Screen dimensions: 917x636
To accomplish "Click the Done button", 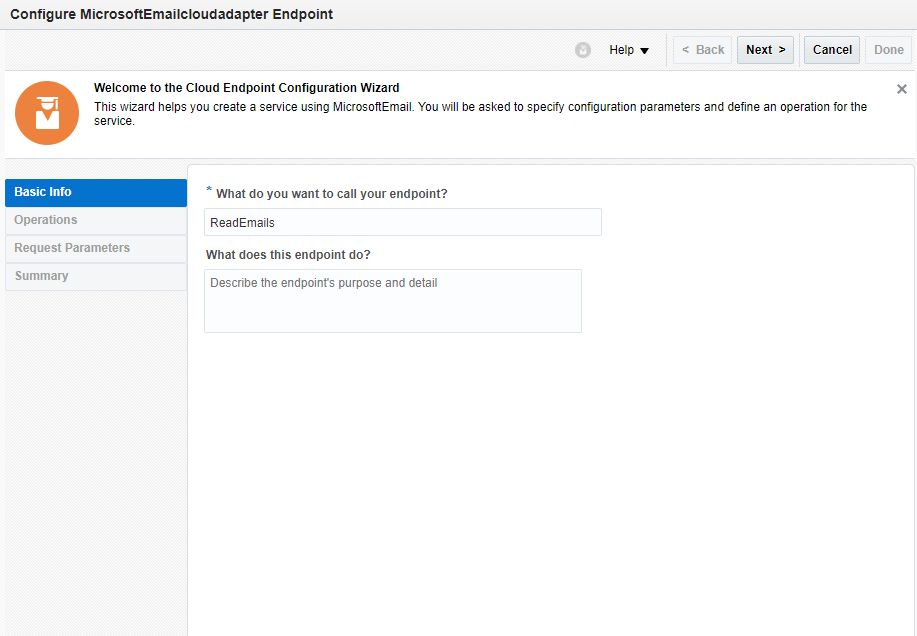I will [x=888, y=50].
